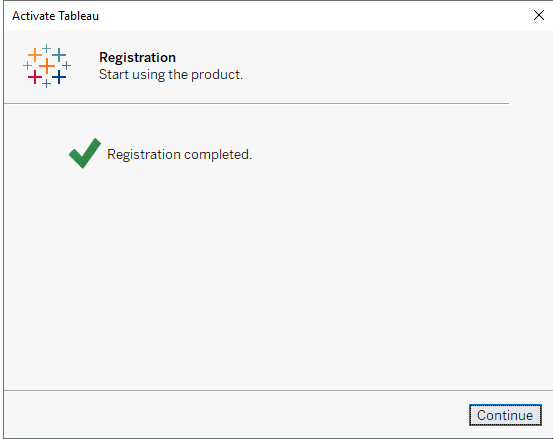Click the empty title bar area
The height and width of the screenshot is (439, 553).
(x=314, y=16)
